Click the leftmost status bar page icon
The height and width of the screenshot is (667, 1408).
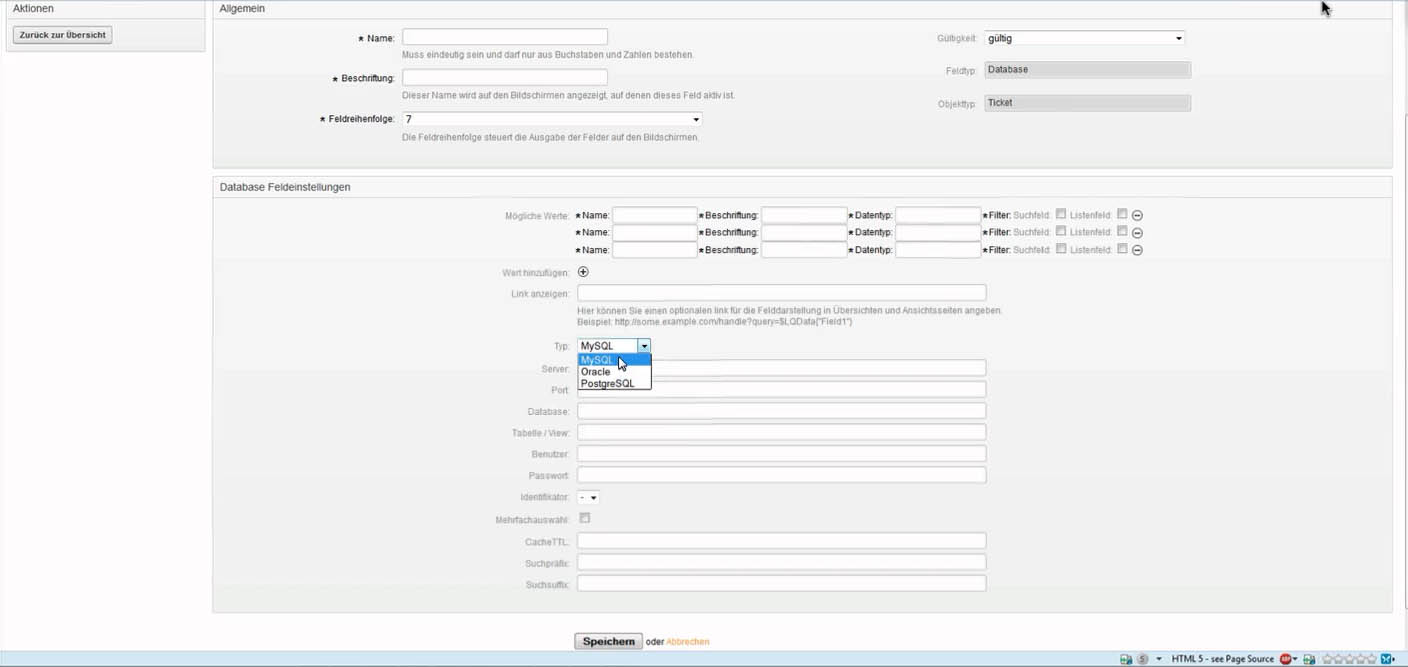click(x=1126, y=659)
